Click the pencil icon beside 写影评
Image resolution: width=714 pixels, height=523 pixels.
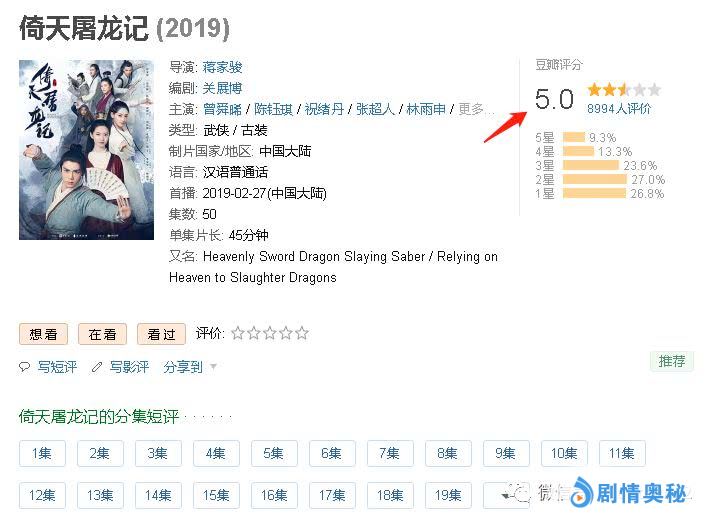point(97,367)
